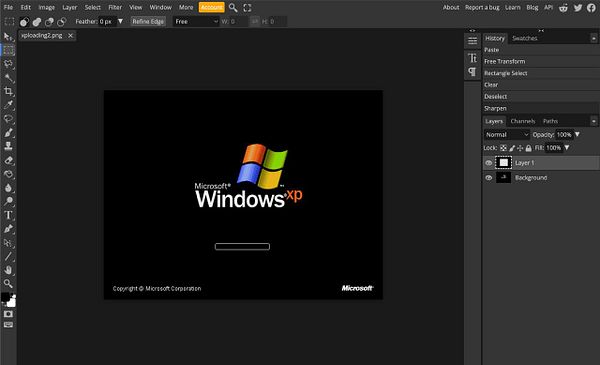Choose Intersect selection mode
The width and height of the screenshot is (600, 365).
[x=61, y=22]
